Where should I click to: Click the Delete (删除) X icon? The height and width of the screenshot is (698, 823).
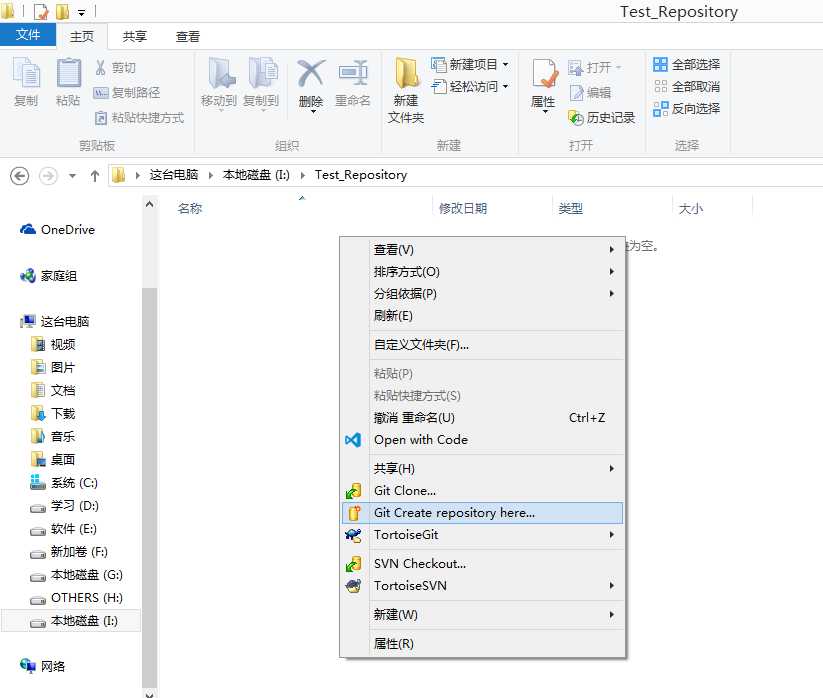311,73
